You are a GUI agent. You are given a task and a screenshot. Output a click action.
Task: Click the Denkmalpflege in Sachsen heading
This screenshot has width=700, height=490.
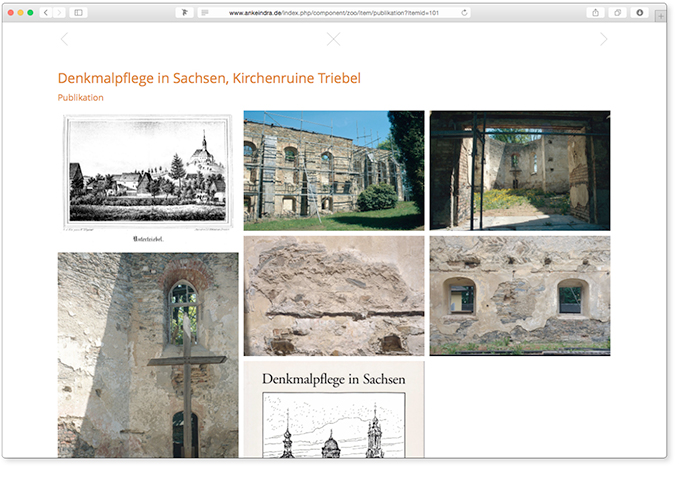click(209, 78)
